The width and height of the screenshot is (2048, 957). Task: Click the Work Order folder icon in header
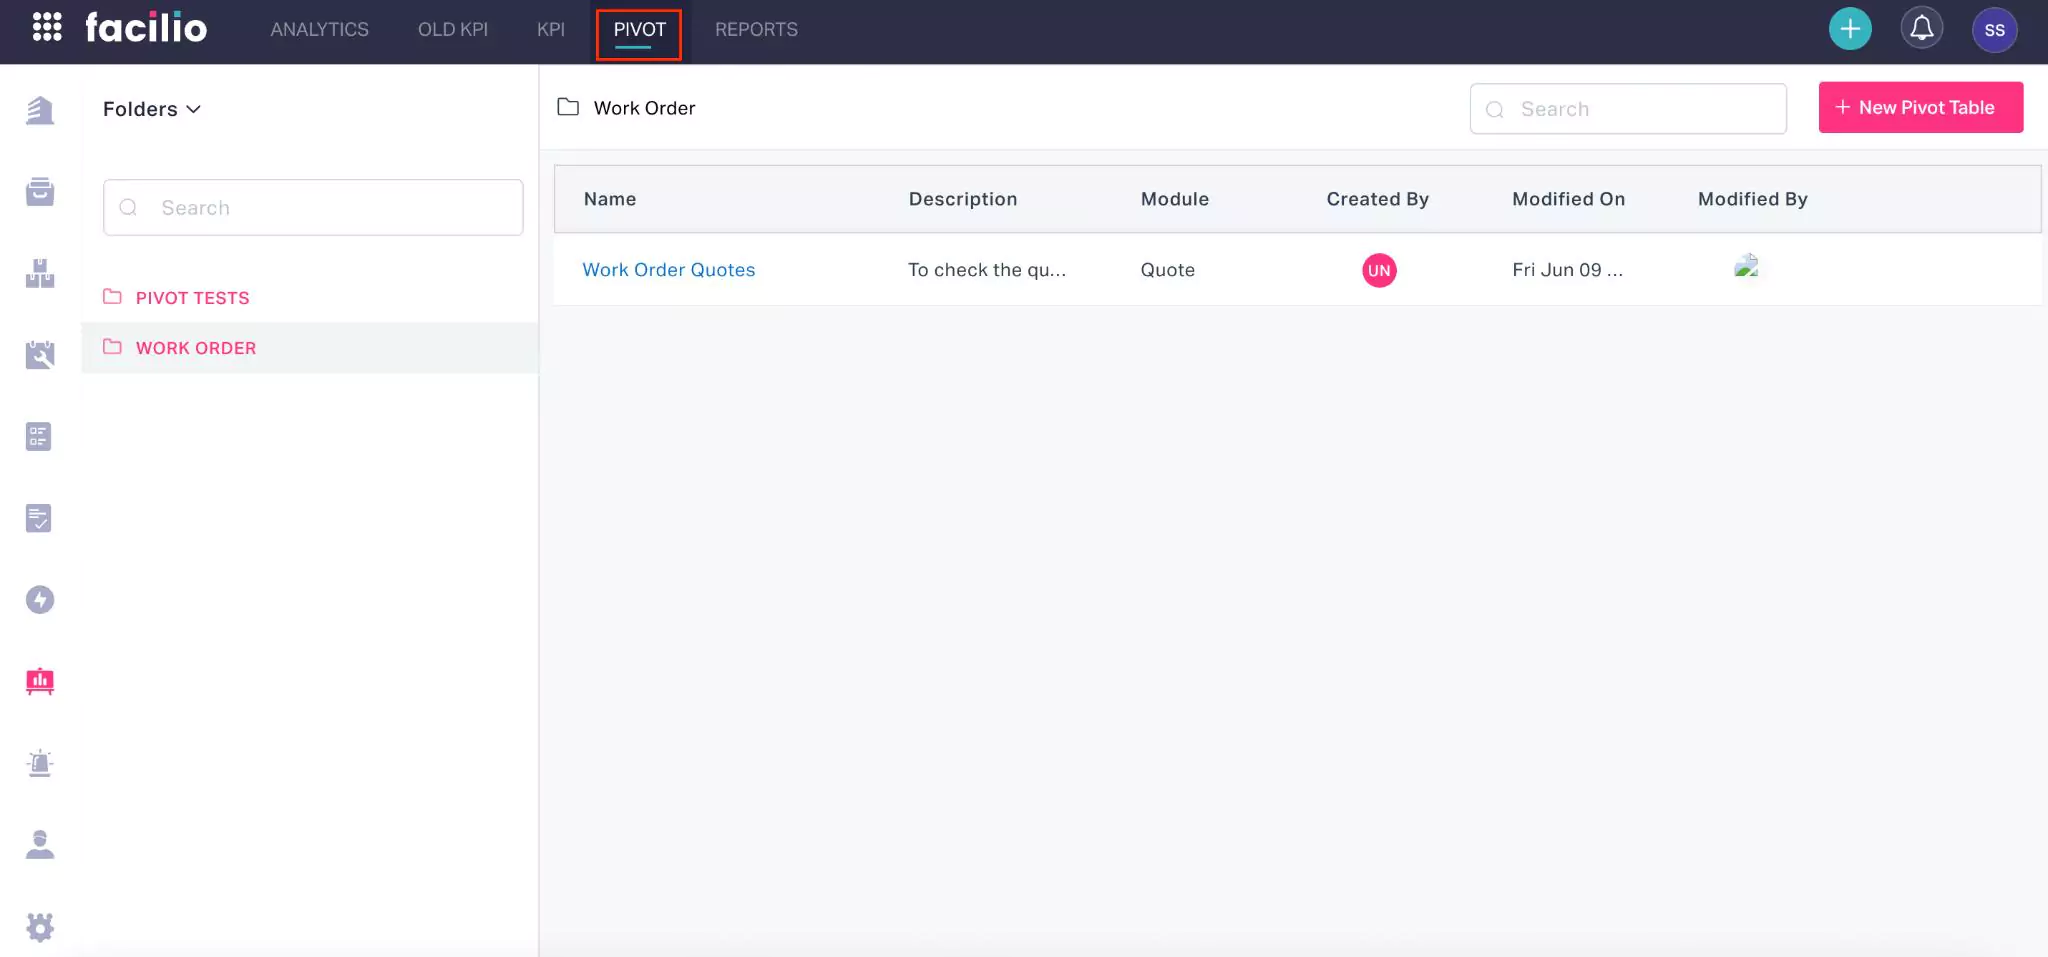pyautogui.click(x=568, y=107)
